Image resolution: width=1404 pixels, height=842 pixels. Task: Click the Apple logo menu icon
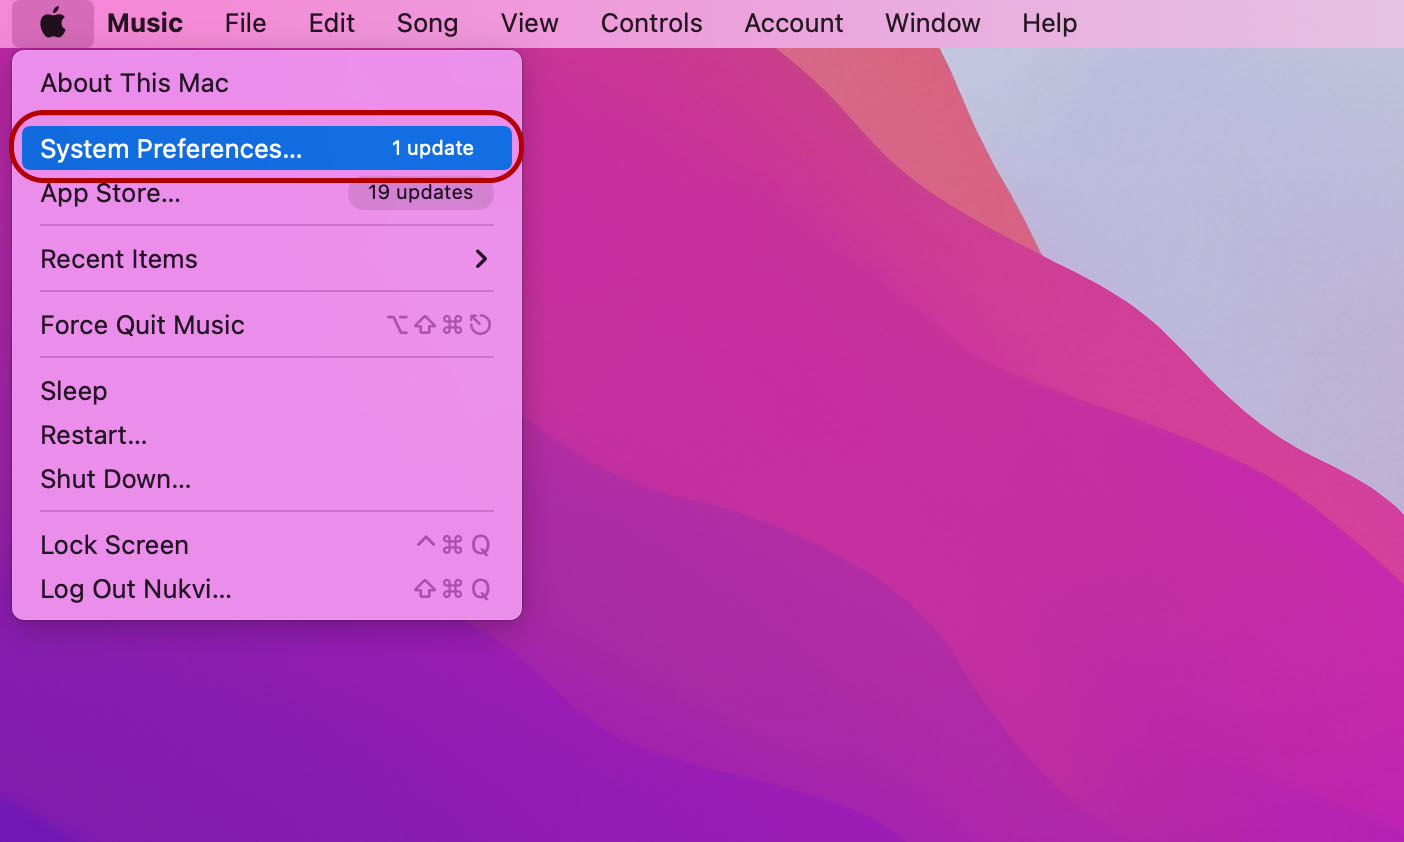point(53,23)
